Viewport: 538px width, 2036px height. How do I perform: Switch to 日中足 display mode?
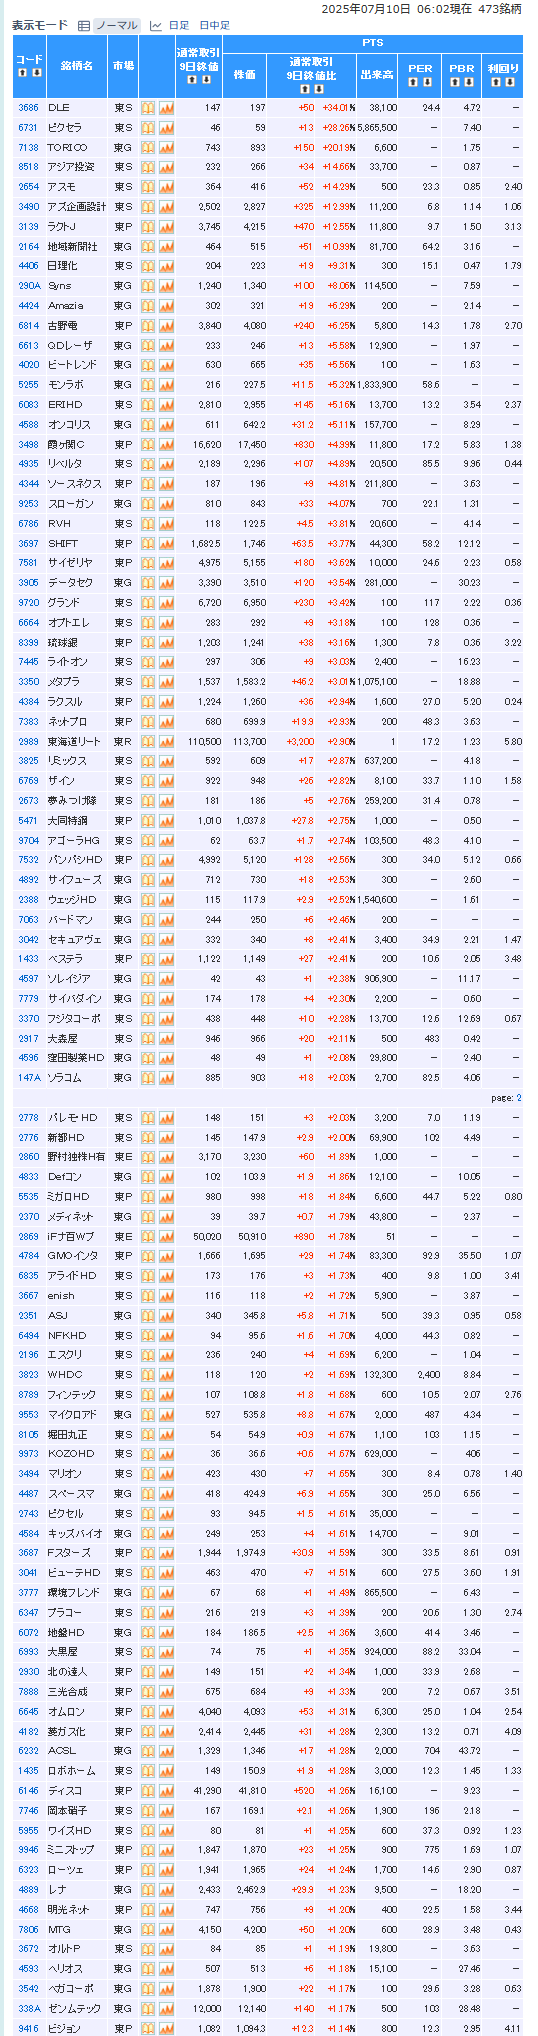pos(214,26)
